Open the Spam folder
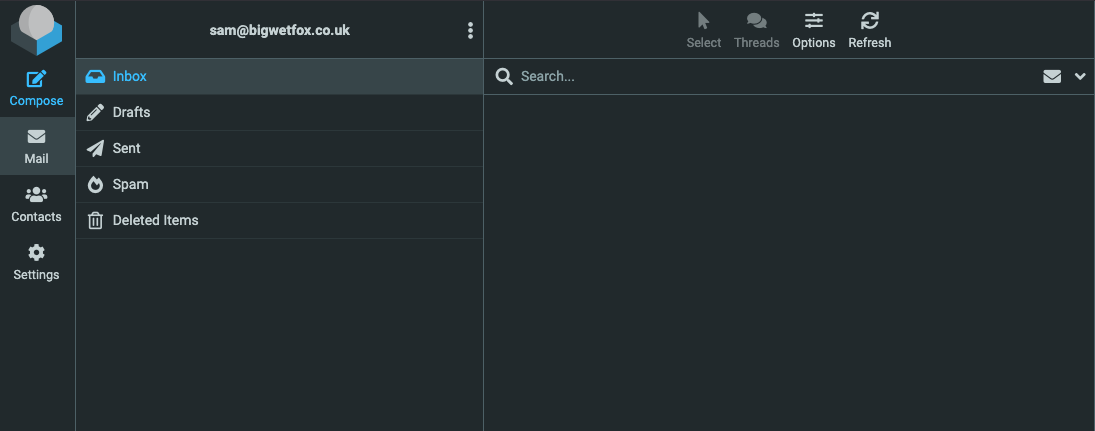1095x431 pixels. 130,184
